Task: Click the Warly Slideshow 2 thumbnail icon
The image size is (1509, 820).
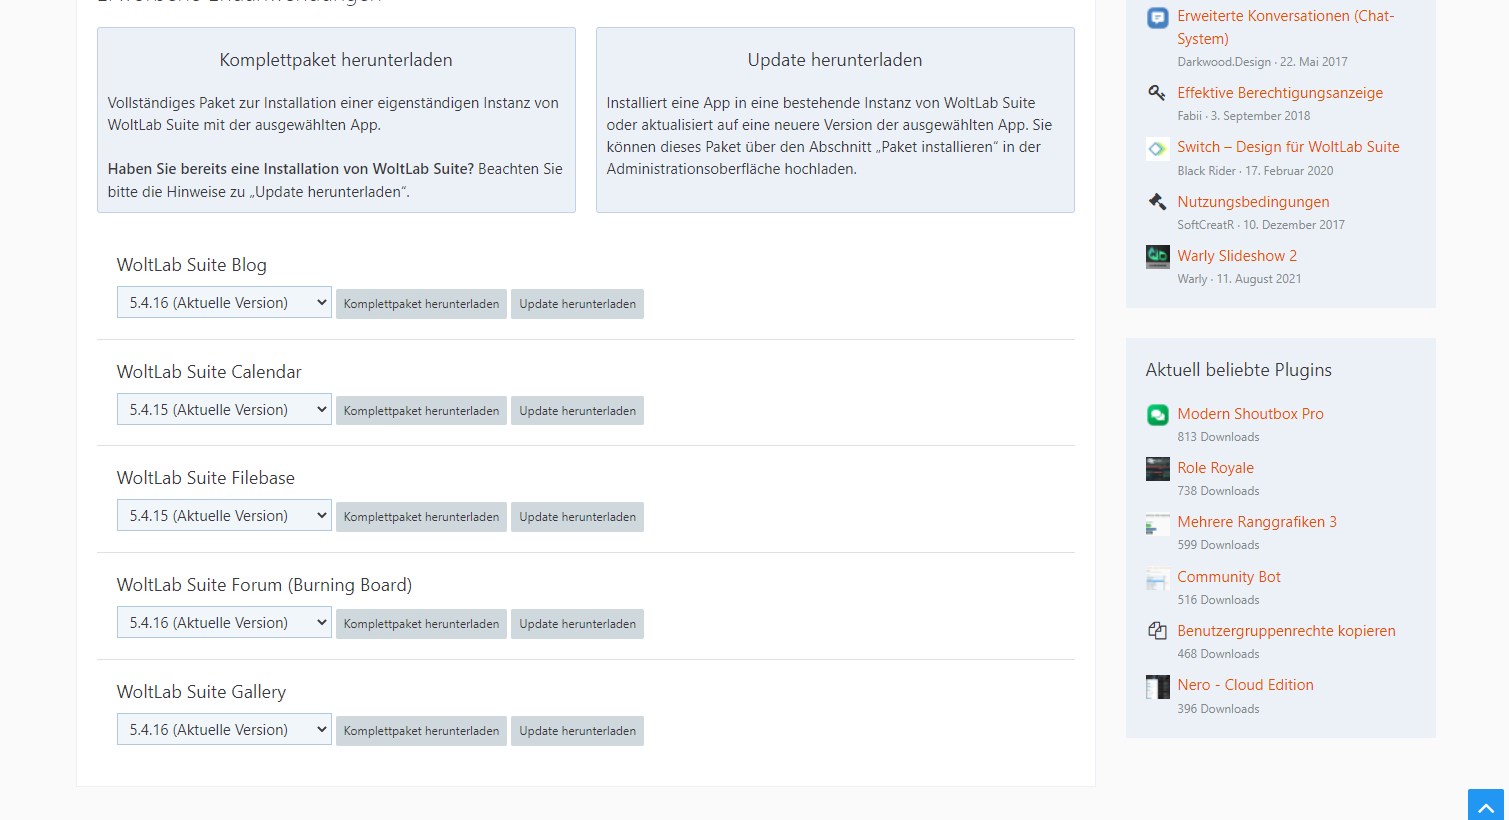Action: pyautogui.click(x=1157, y=257)
